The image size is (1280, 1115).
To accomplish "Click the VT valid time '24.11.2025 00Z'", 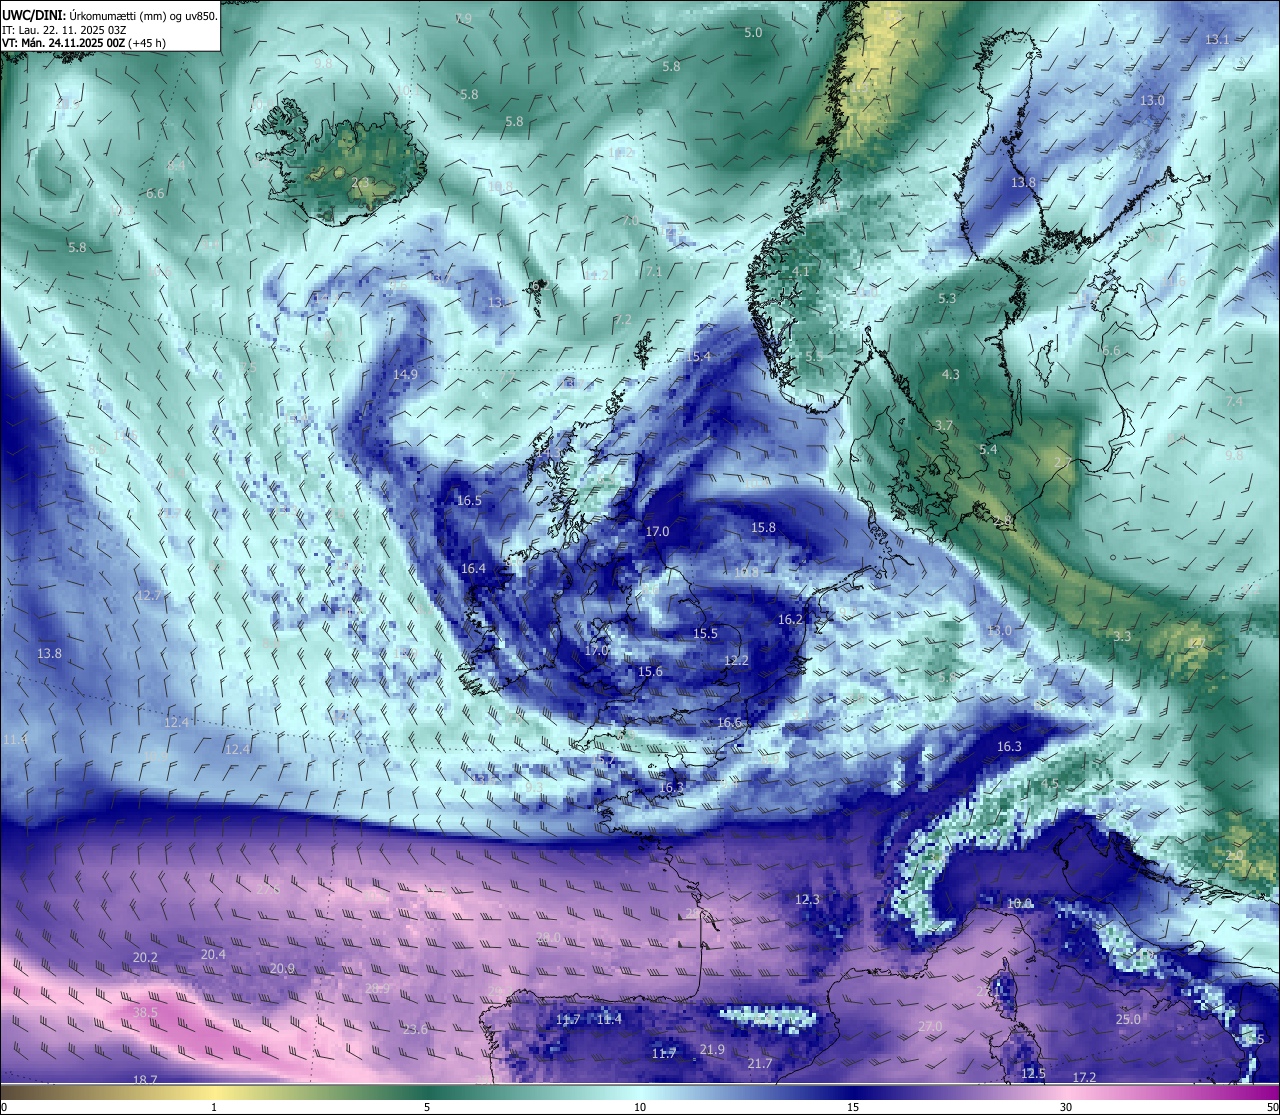I will (x=86, y=43).
